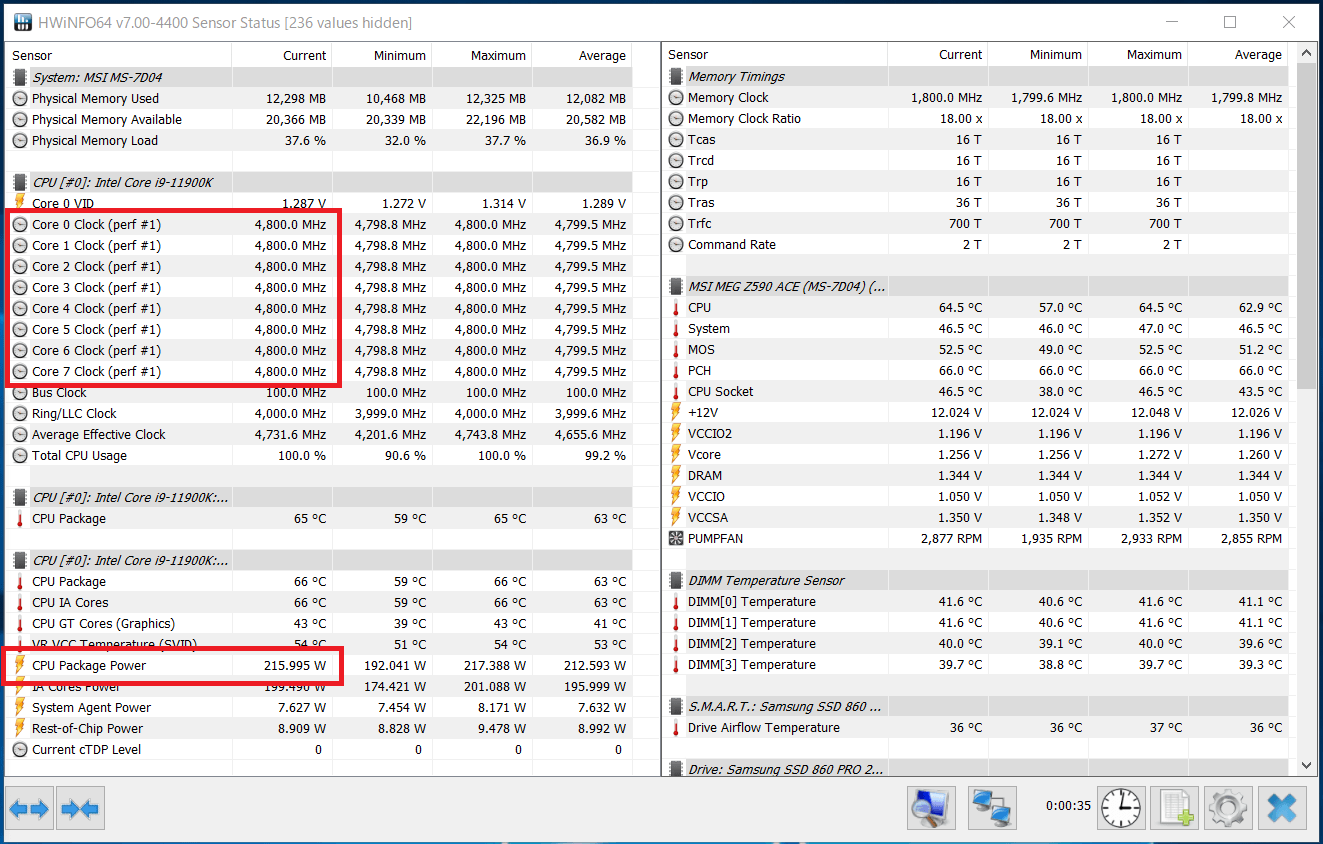Select the Core 7 Clock (perf #1) row

pos(319,371)
